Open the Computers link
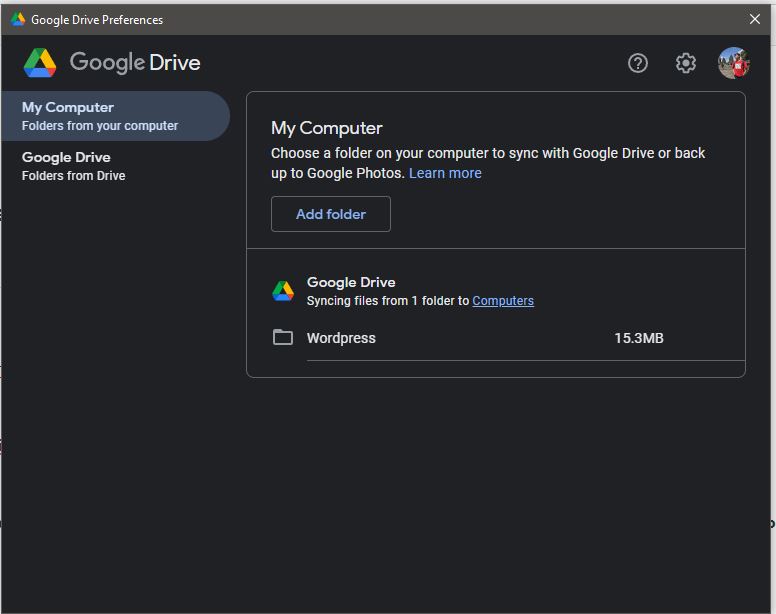Viewport: 776px width, 614px height. [503, 301]
